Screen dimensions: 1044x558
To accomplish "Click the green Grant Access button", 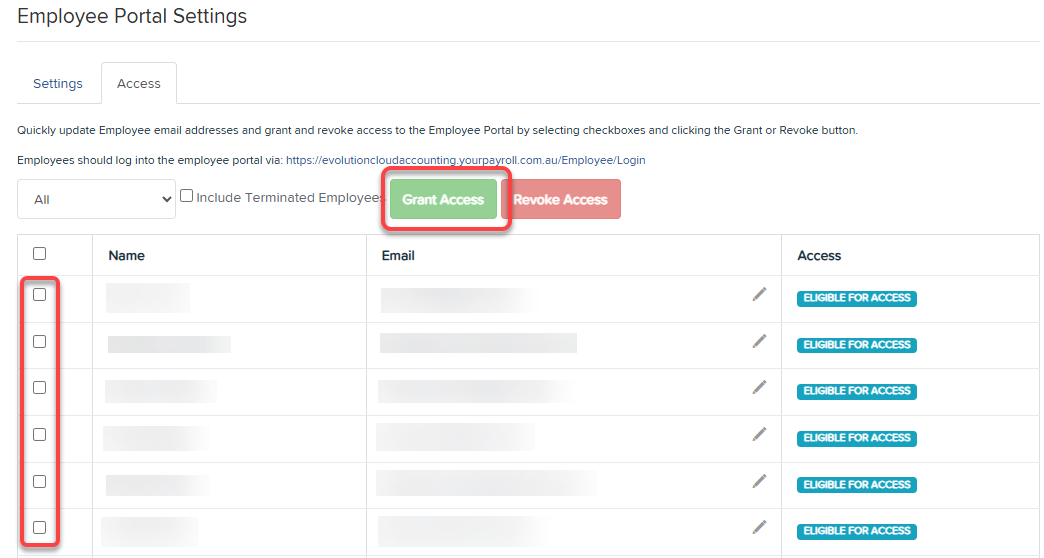I will [x=443, y=199].
